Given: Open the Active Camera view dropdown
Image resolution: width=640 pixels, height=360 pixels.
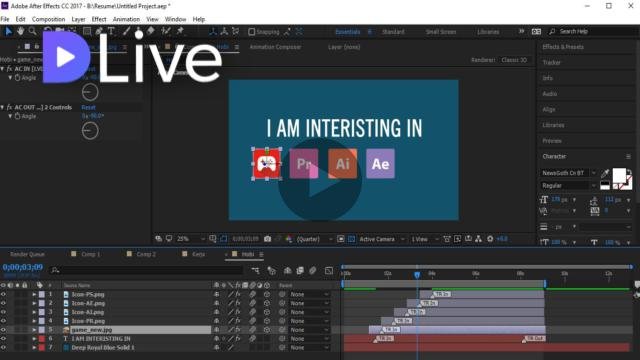Looking at the screenshot, I should pyautogui.click(x=382, y=239).
